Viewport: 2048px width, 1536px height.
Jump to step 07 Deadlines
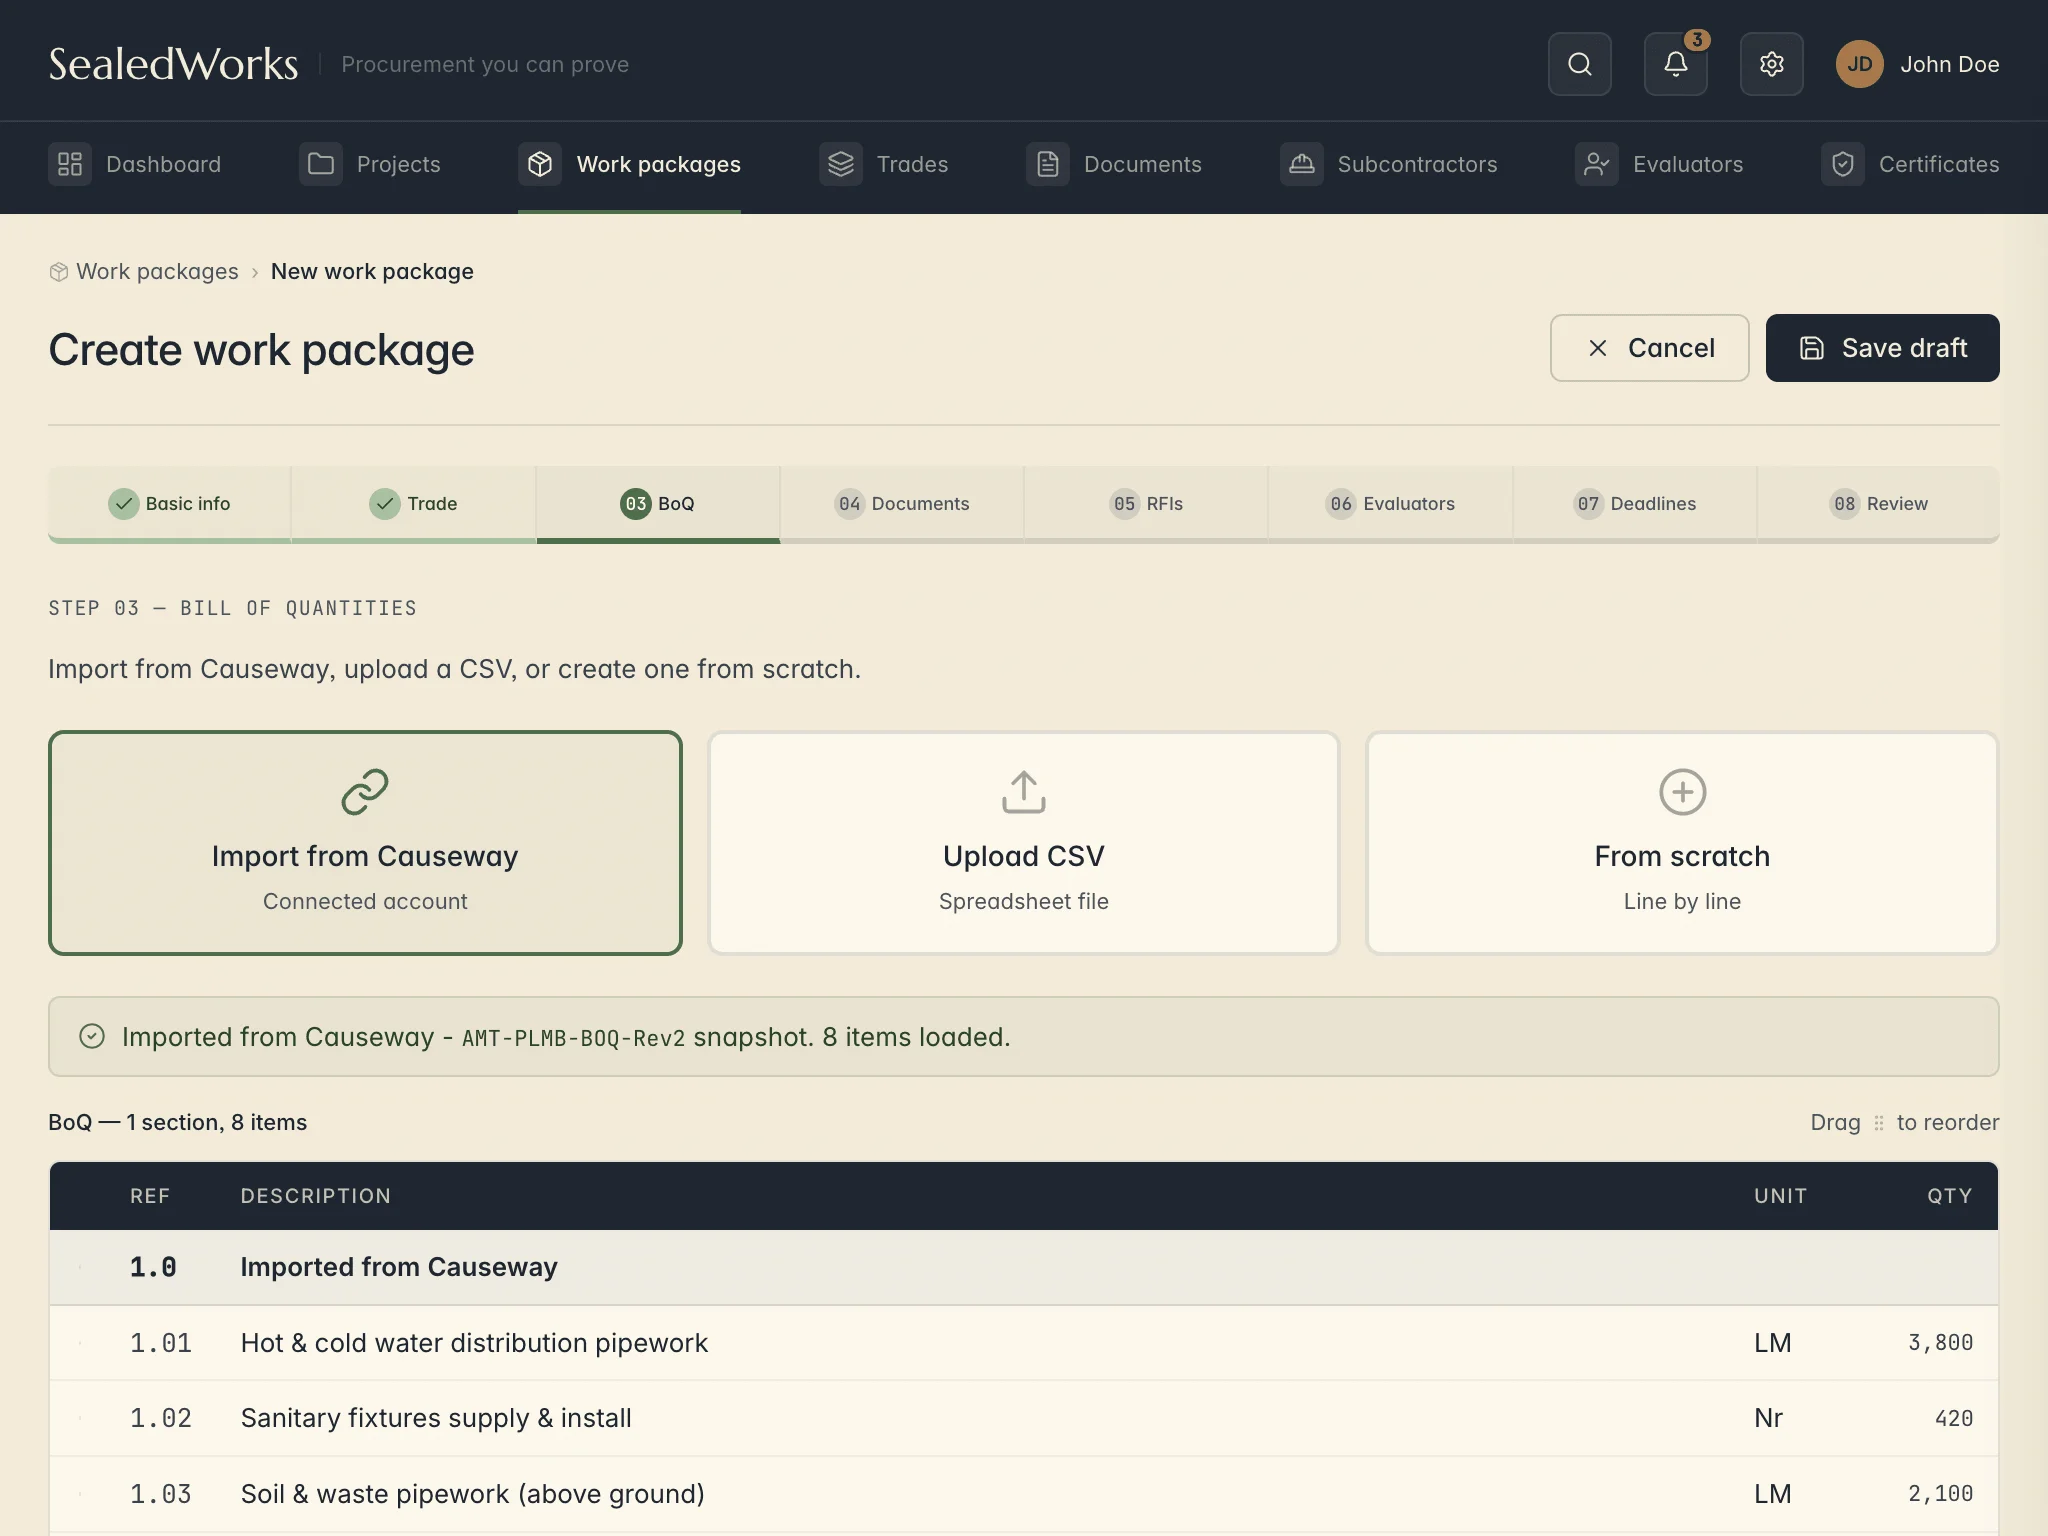[x=1634, y=504]
